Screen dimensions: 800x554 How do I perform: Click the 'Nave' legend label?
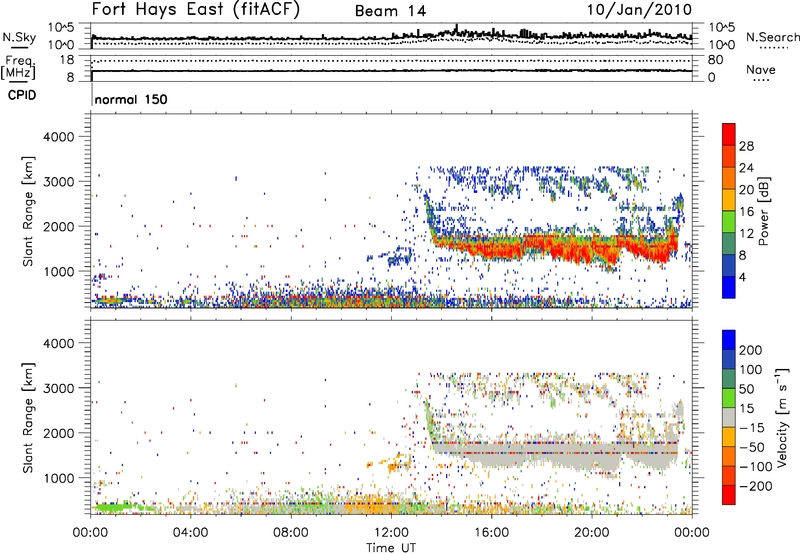(x=761, y=69)
